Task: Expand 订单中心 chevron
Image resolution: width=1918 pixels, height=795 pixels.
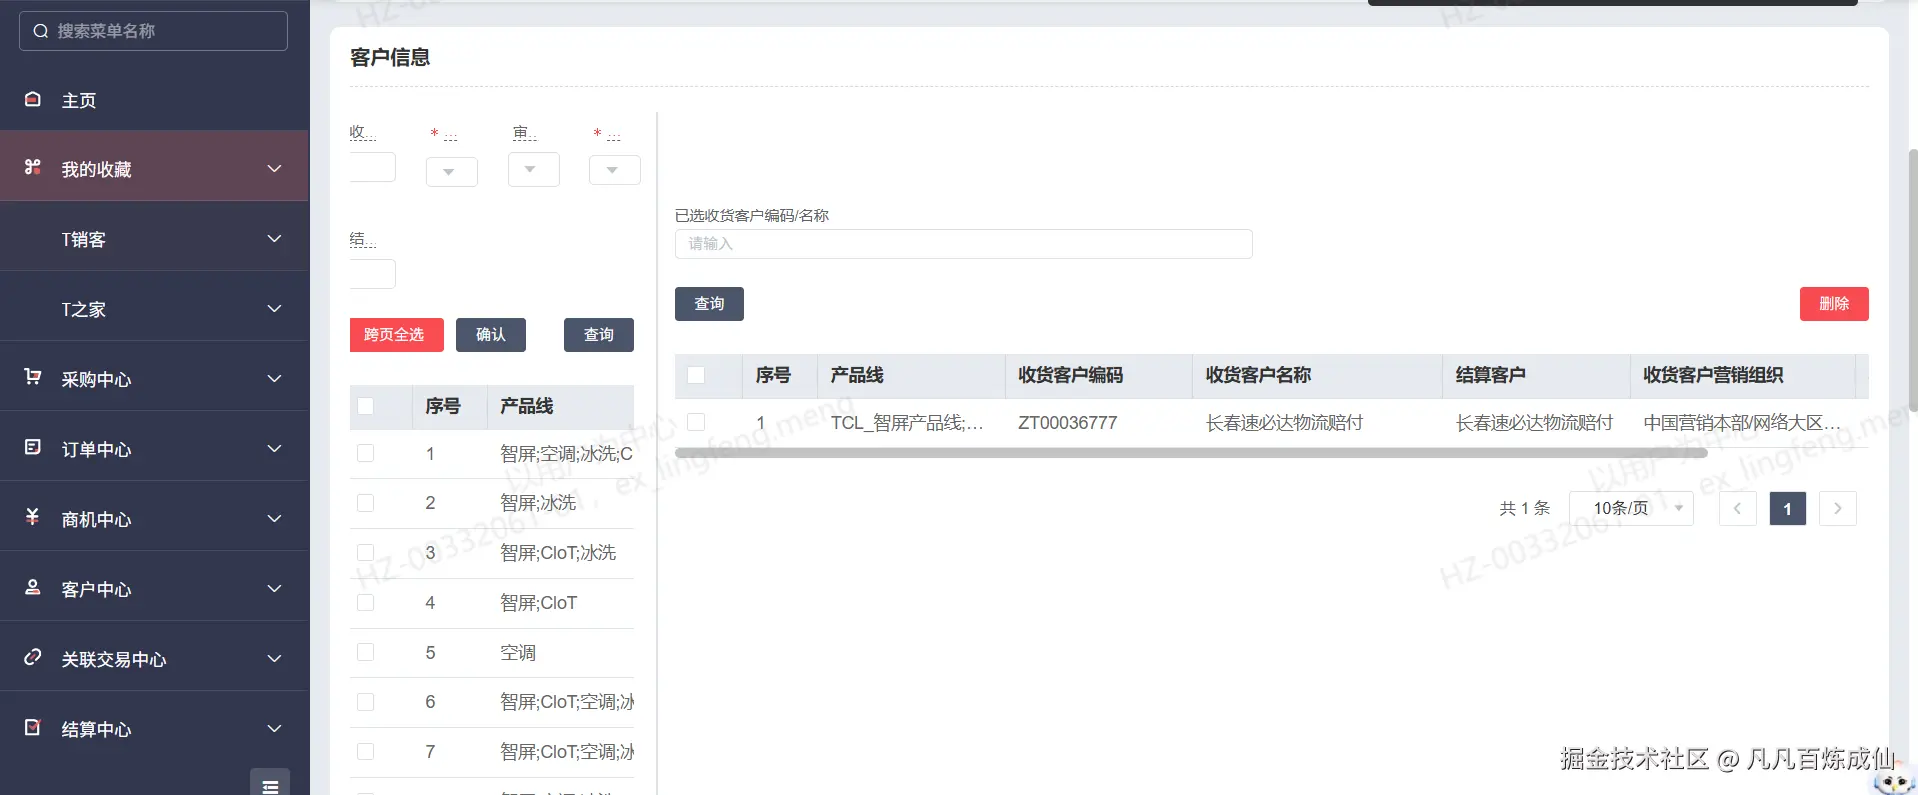Action: (274, 448)
